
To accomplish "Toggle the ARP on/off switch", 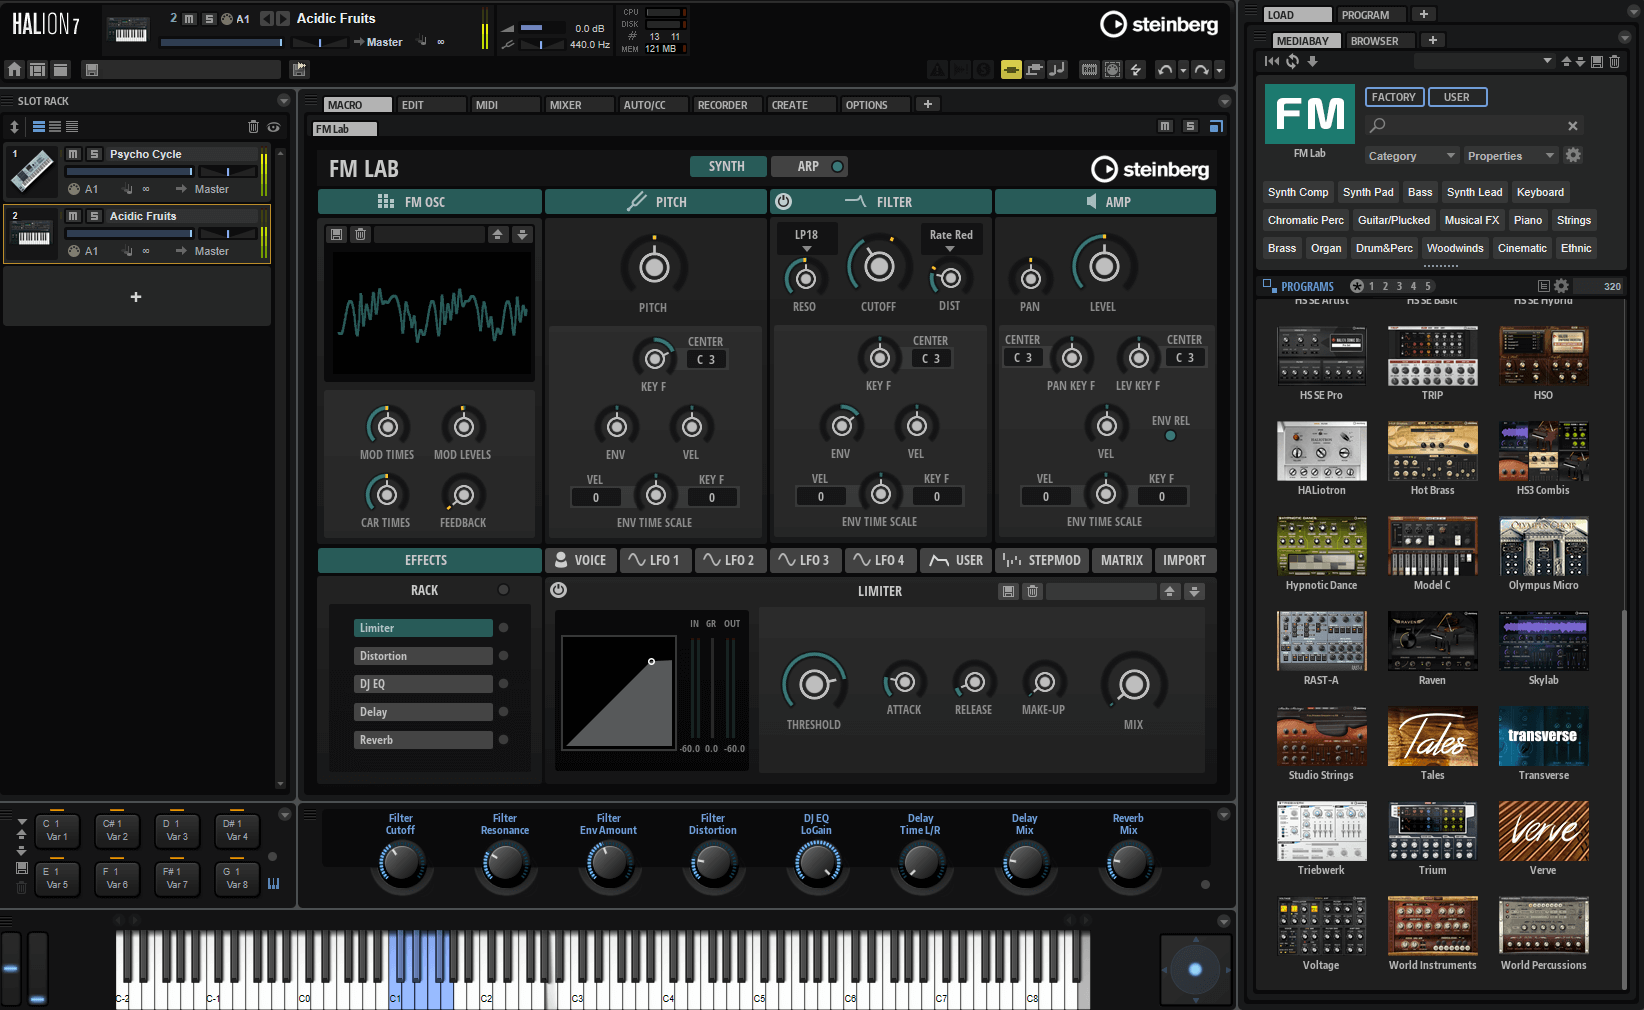I will pyautogui.click(x=838, y=166).
